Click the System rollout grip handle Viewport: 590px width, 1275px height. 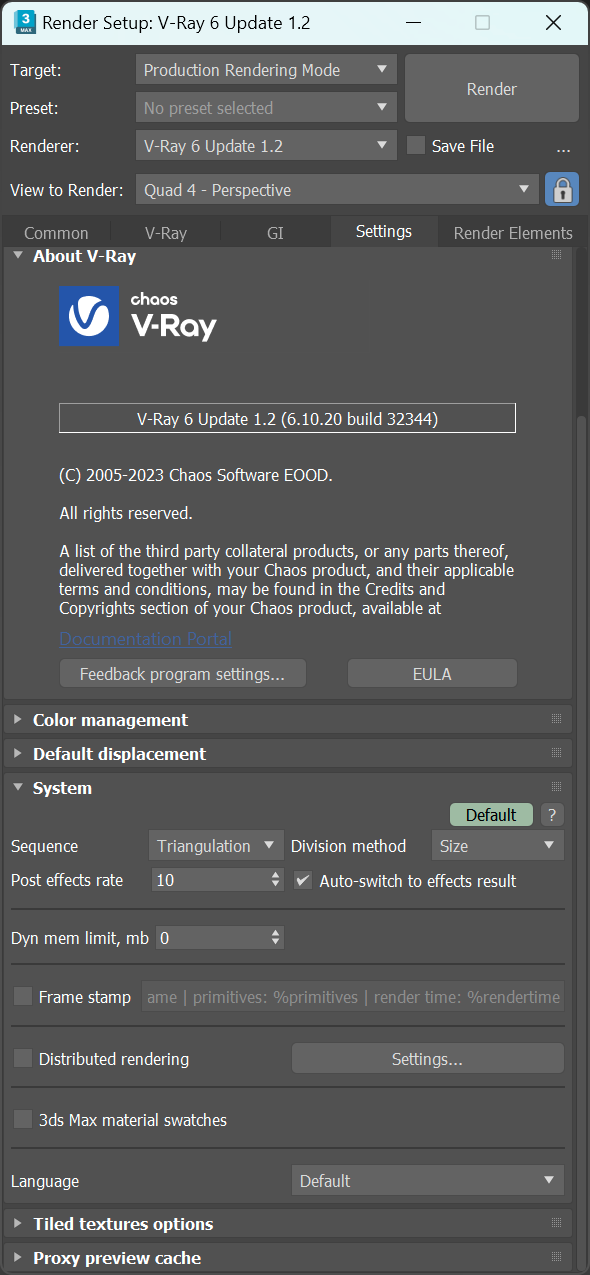pyautogui.click(x=557, y=788)
